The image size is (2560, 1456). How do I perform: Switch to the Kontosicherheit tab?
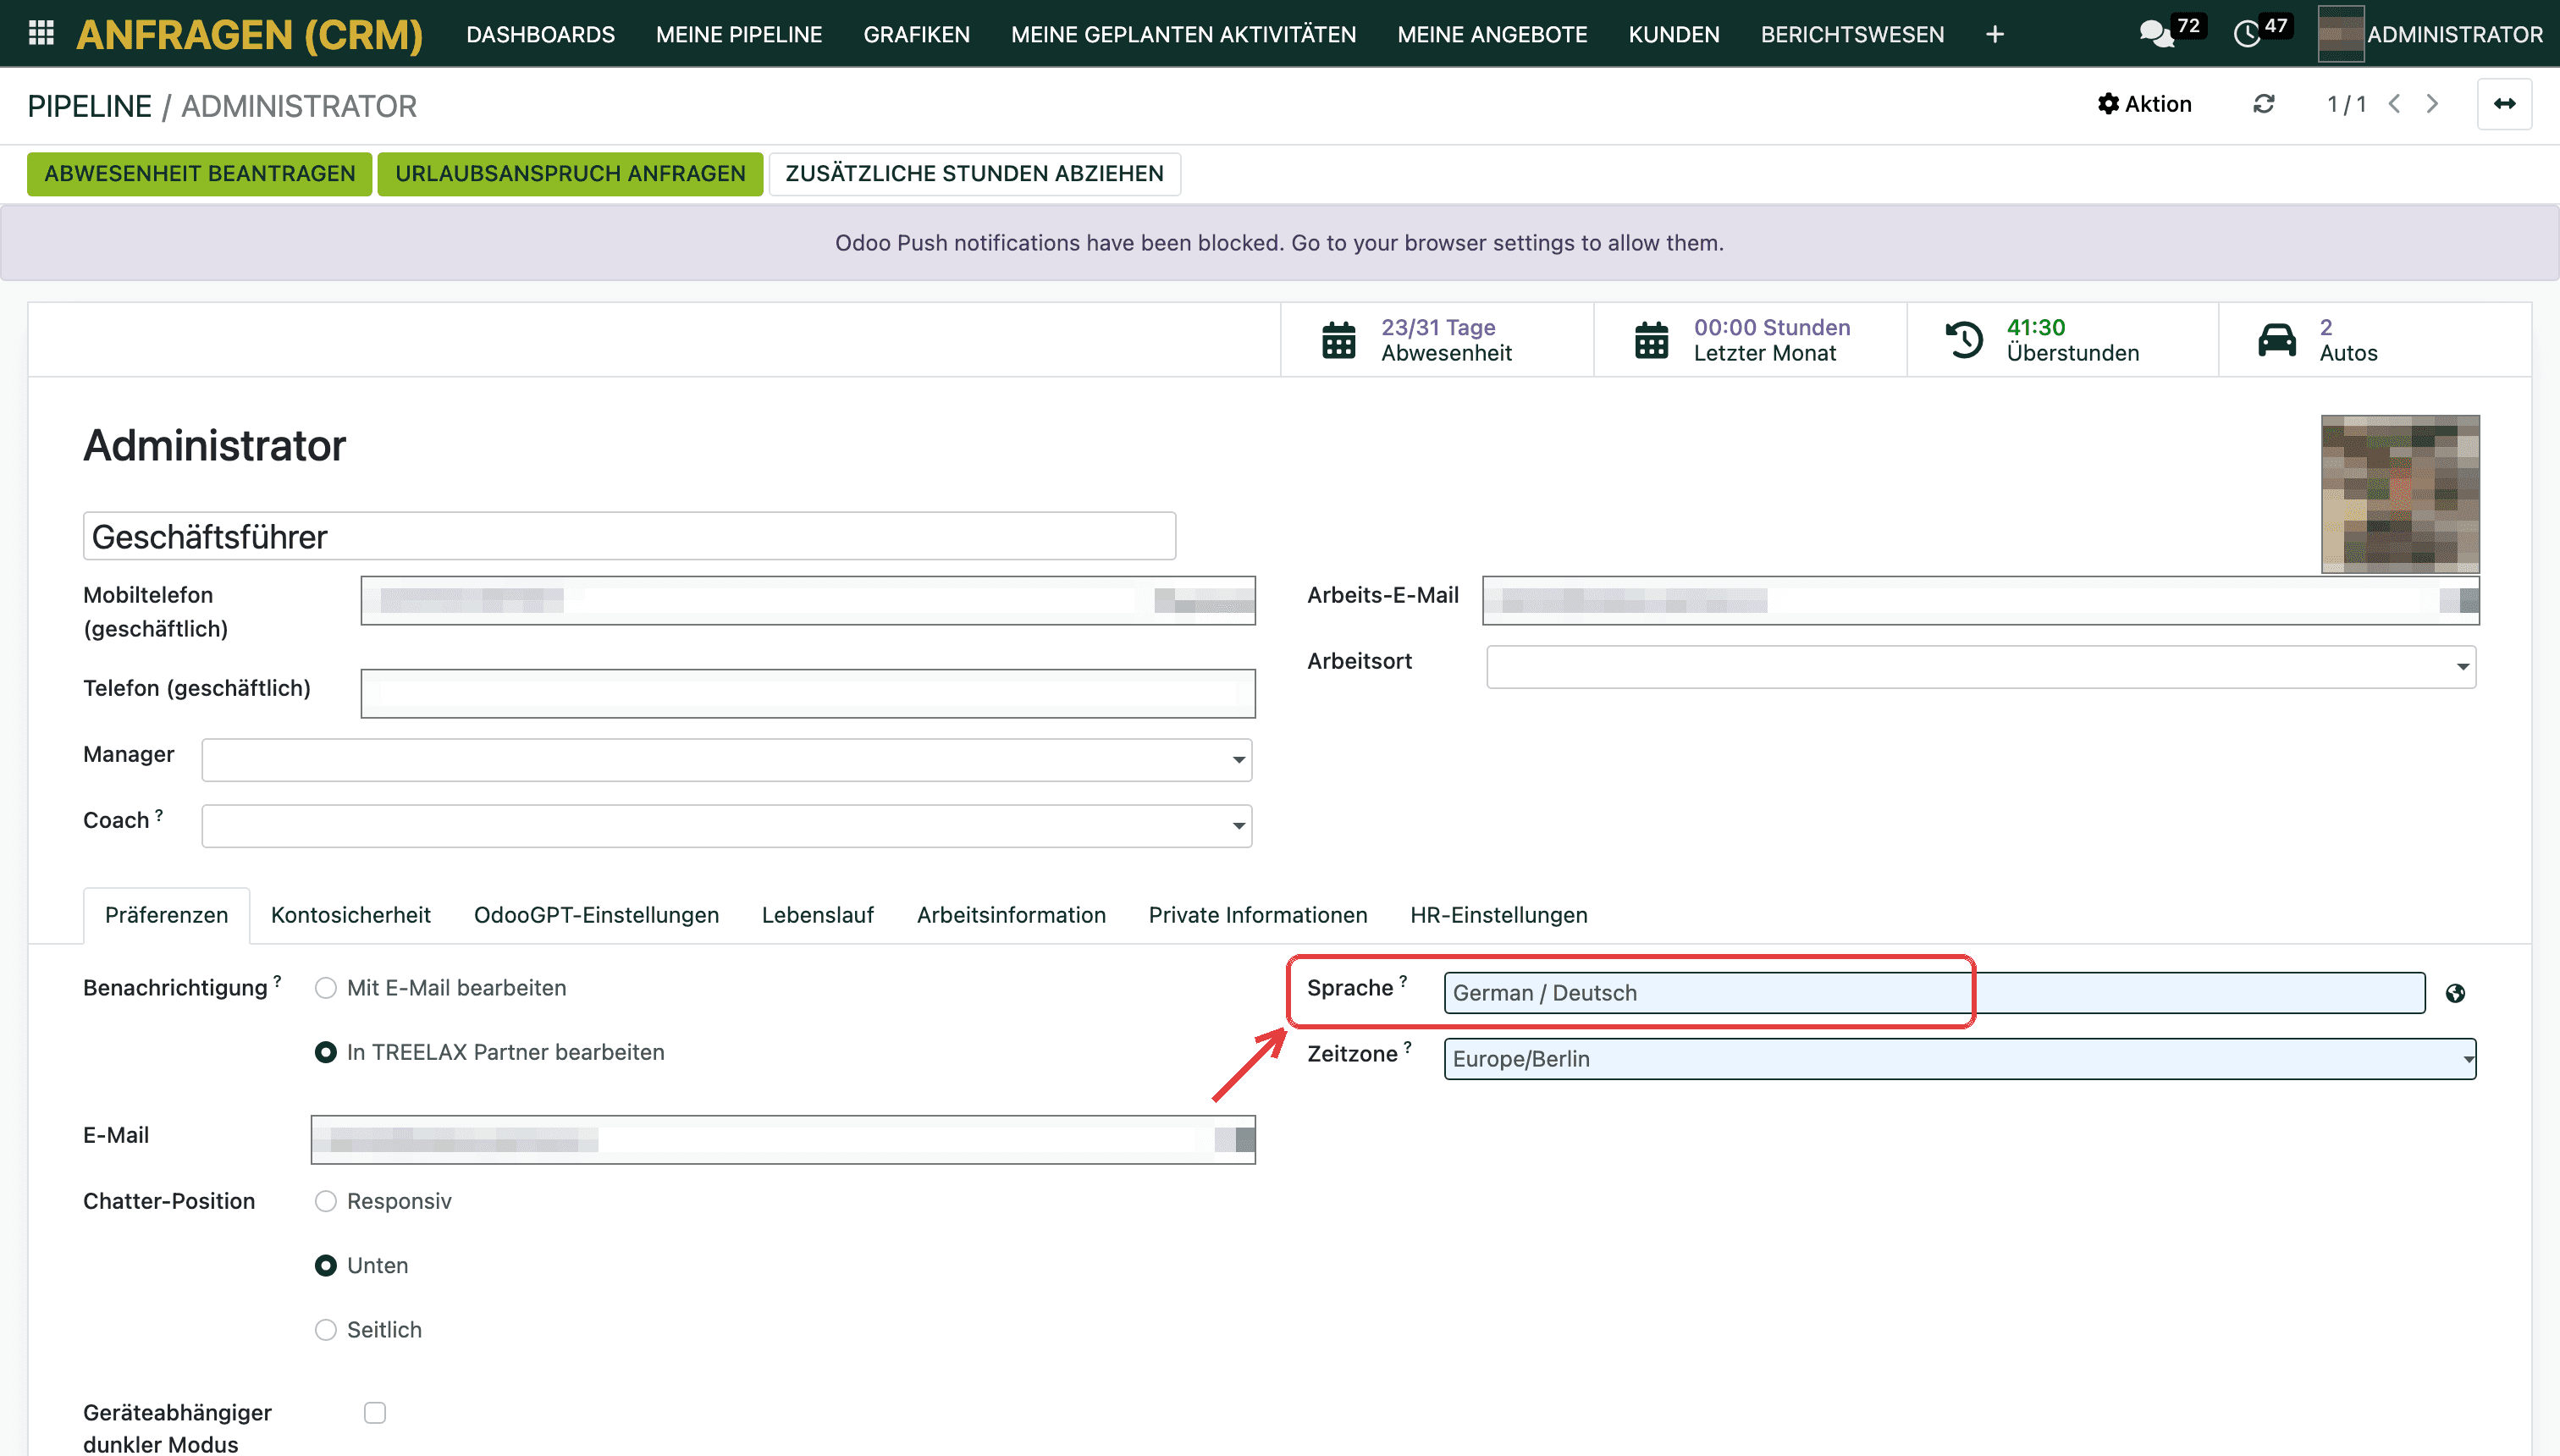click(351, 915)
